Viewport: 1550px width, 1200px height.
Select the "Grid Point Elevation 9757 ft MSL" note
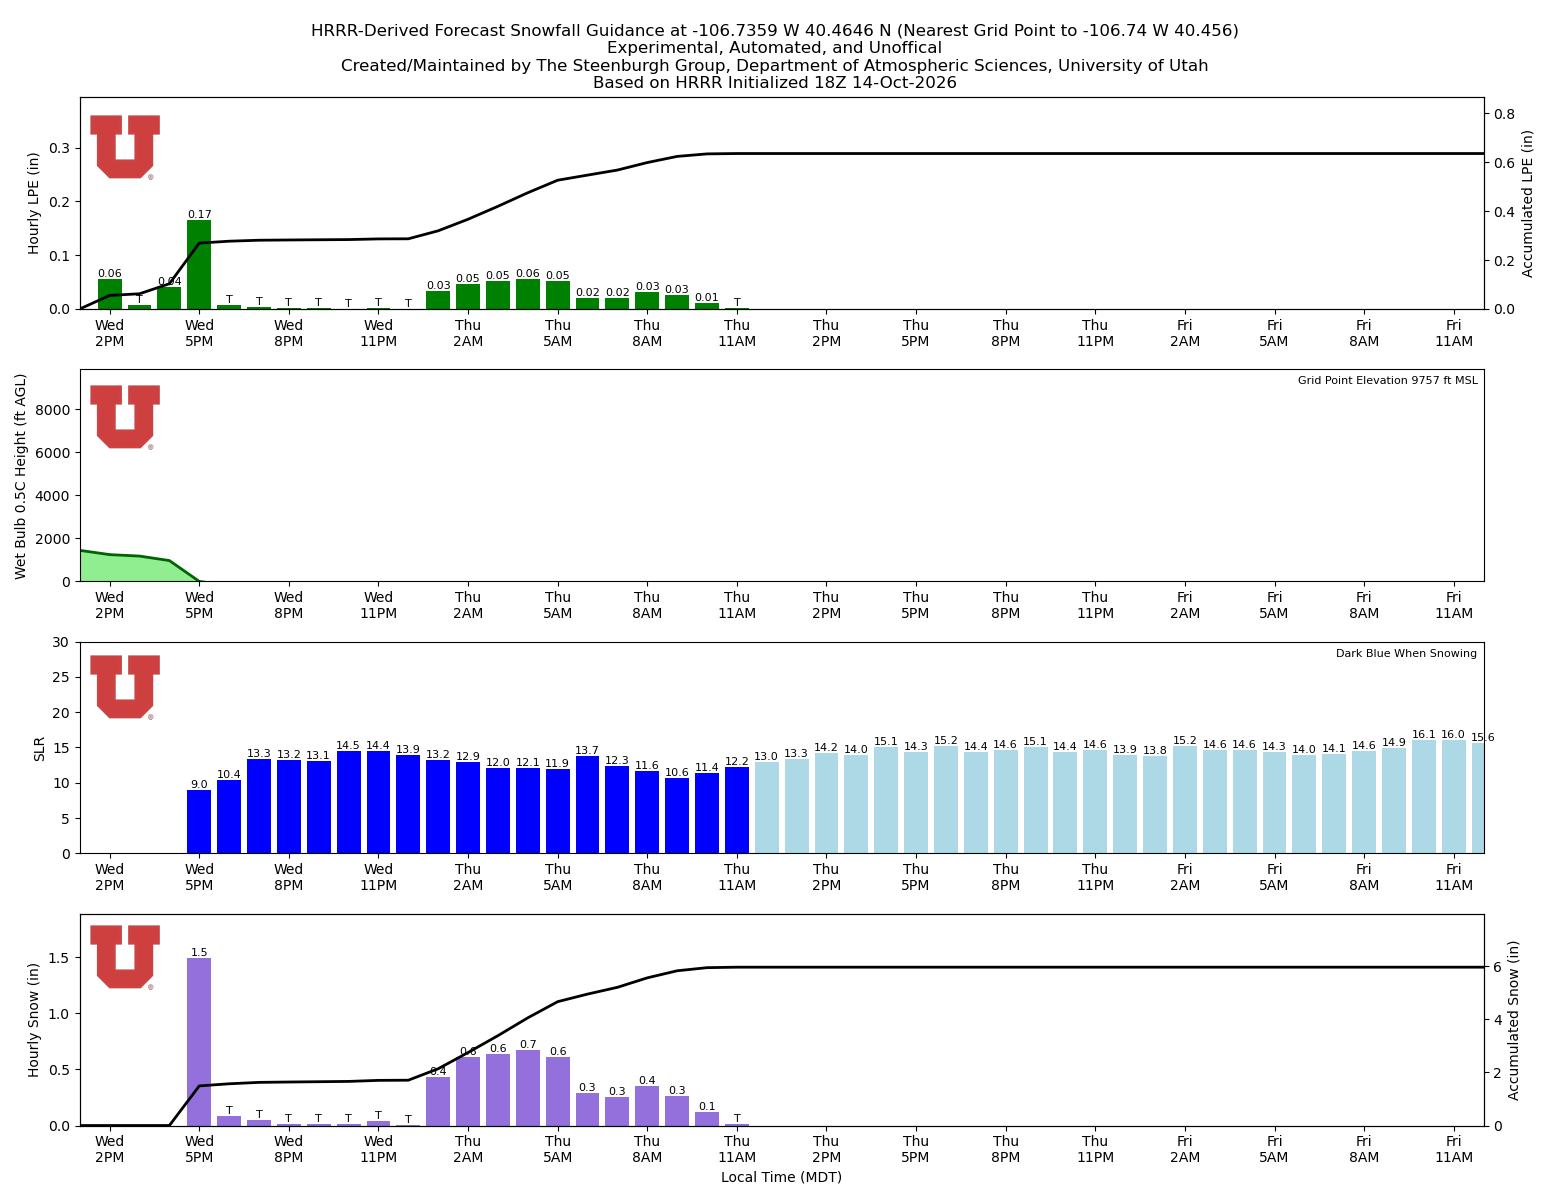1387,381
